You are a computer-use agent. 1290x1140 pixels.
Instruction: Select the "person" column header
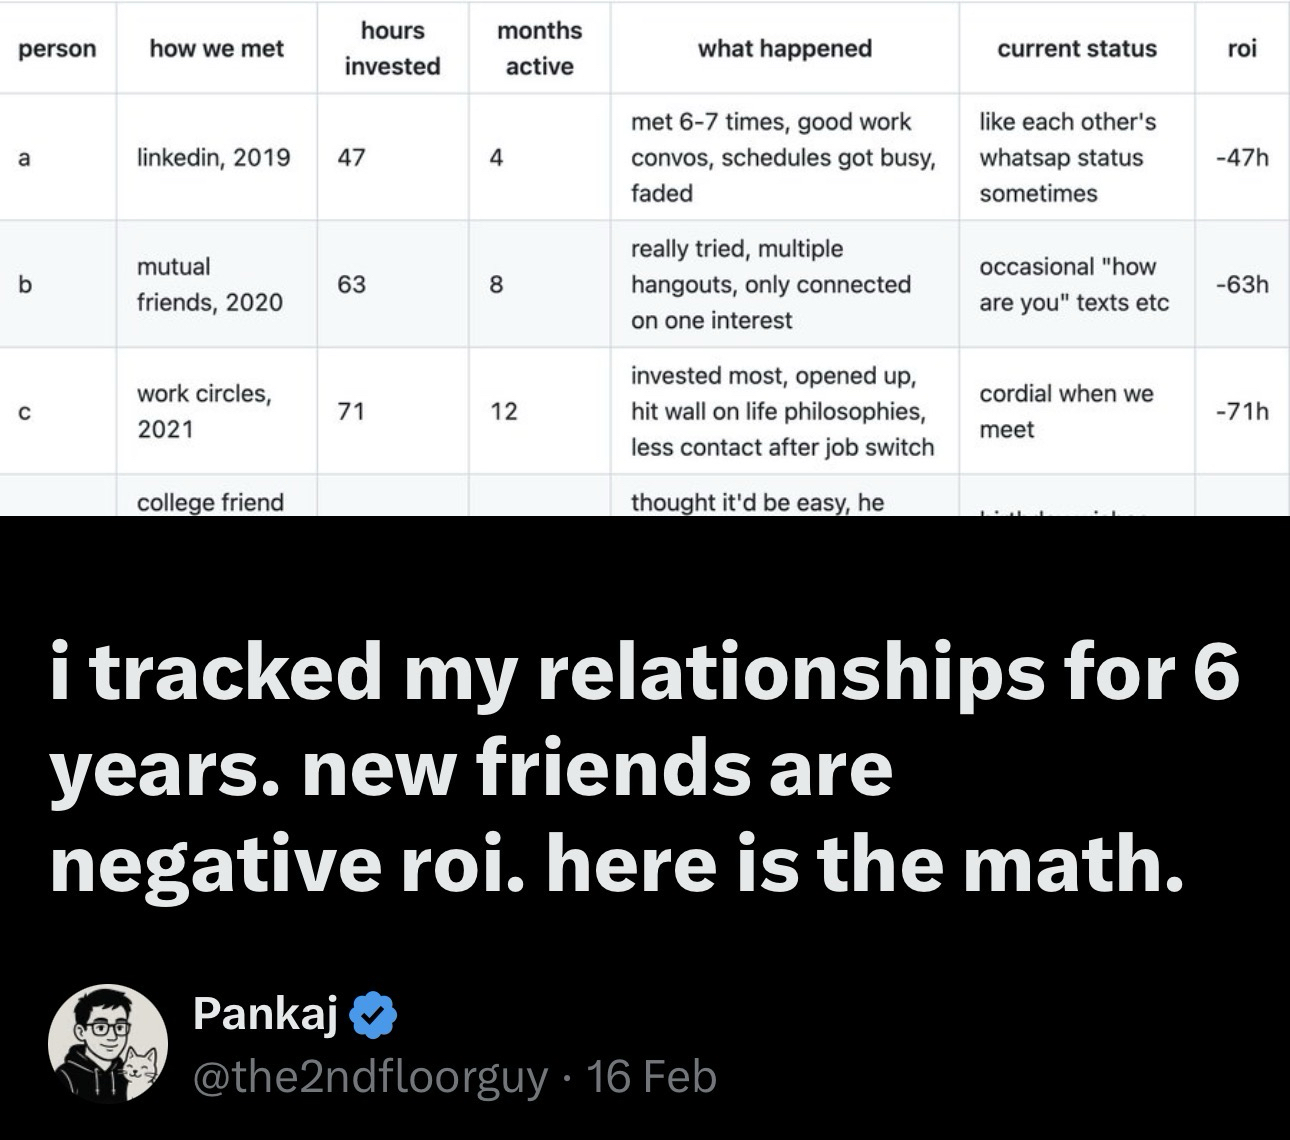tap(58, 48)
